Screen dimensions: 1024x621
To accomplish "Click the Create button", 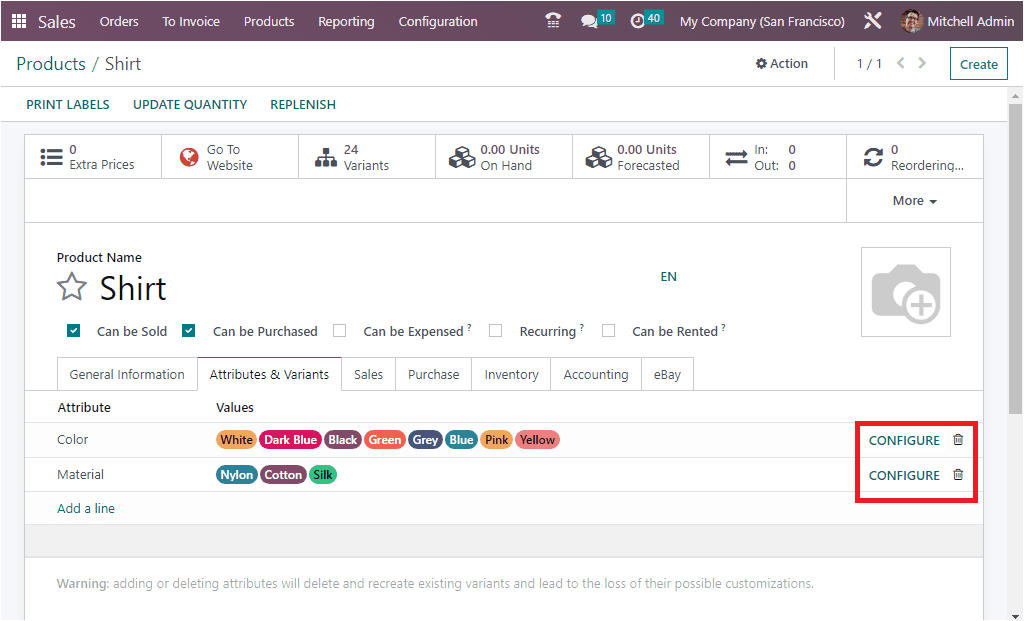I will 979,64.
